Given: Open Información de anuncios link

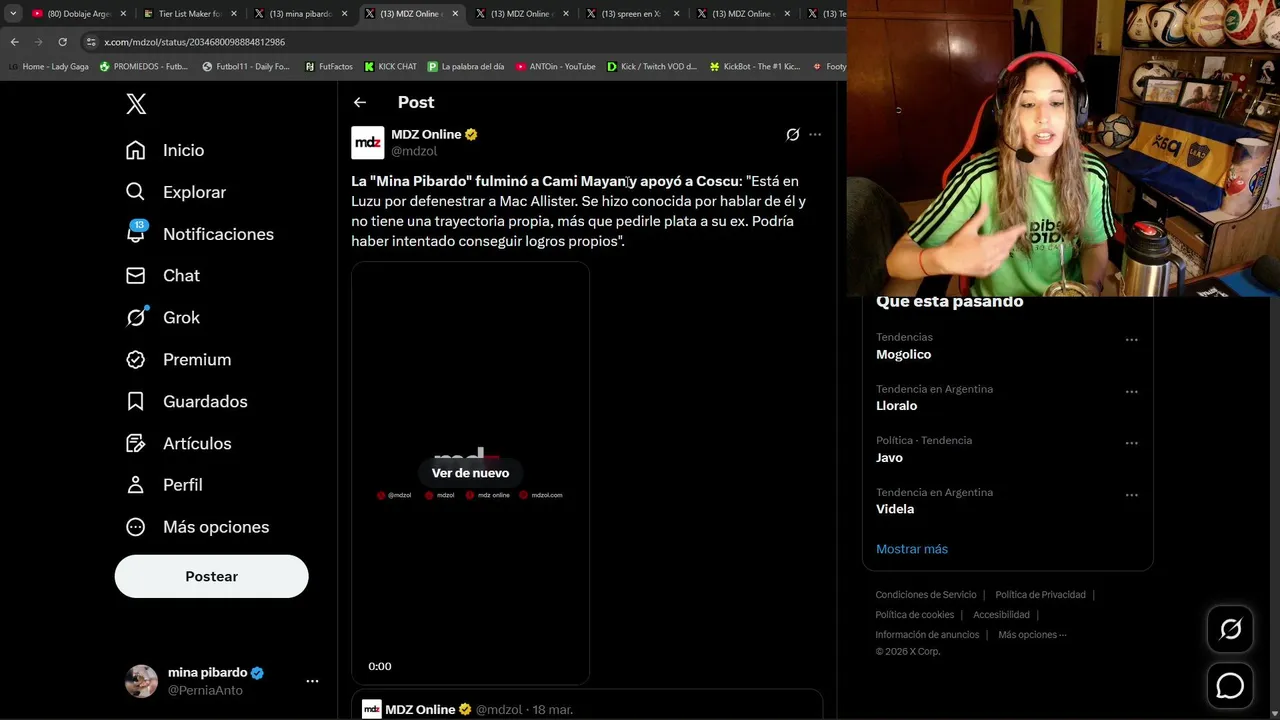Looking at the screenshot, I should [x=927, y=635].
